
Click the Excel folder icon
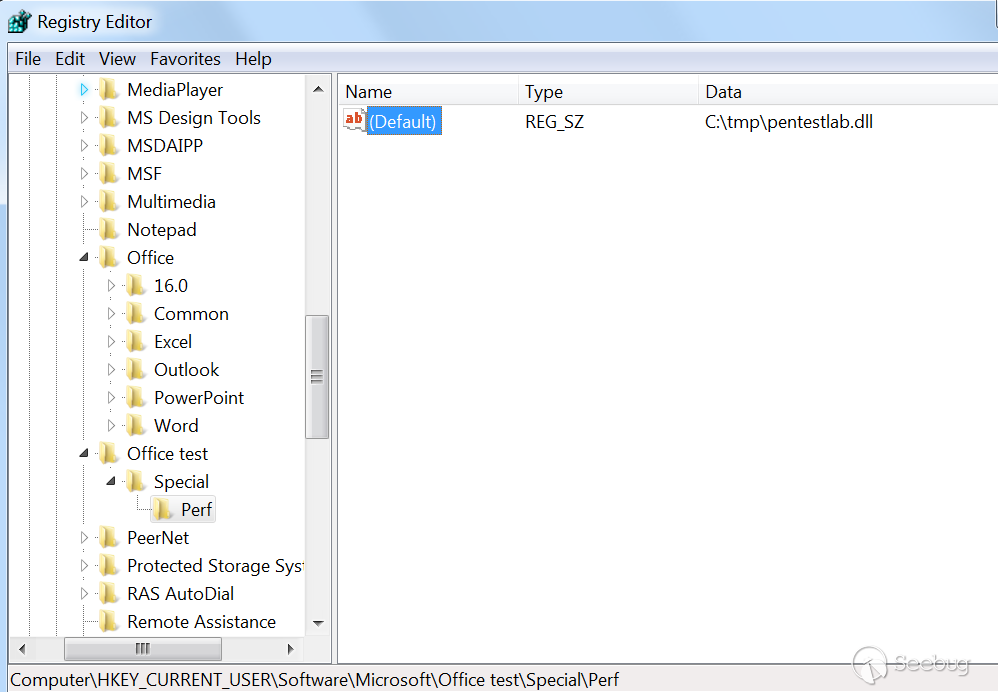click(136, 342)
